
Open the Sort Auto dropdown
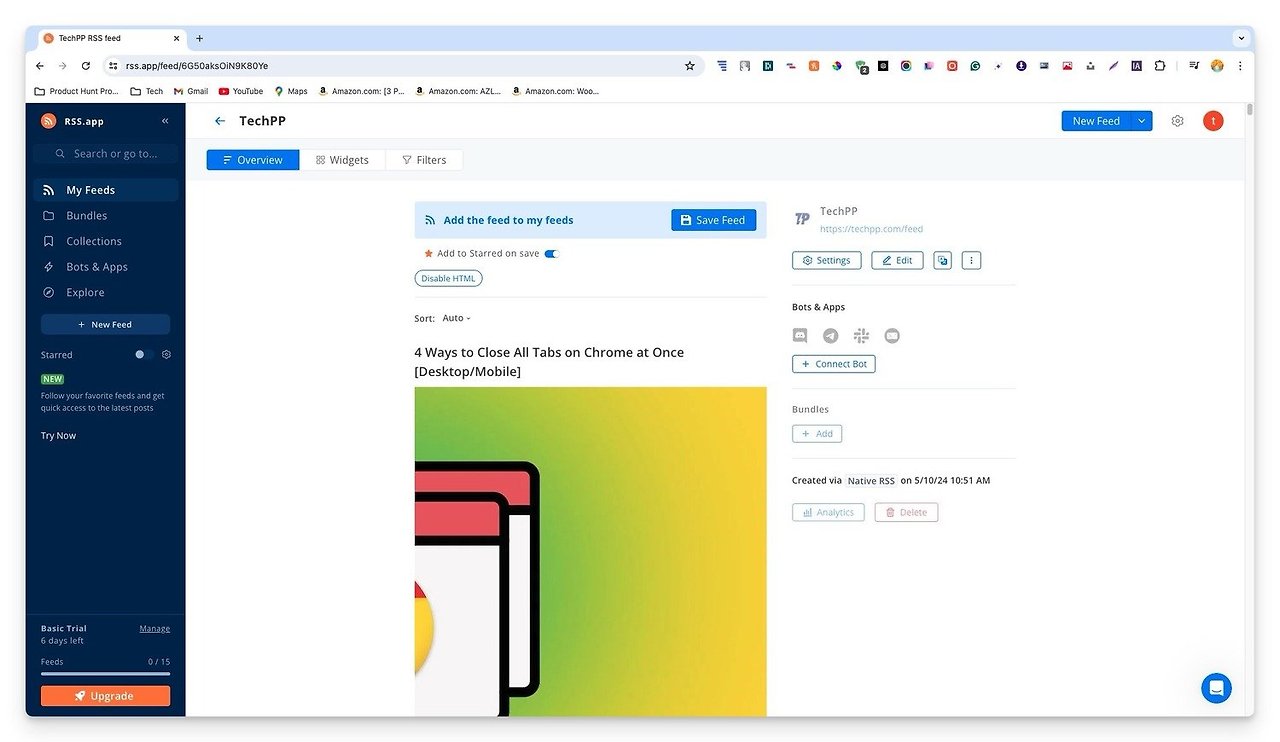tap(456, 318)
